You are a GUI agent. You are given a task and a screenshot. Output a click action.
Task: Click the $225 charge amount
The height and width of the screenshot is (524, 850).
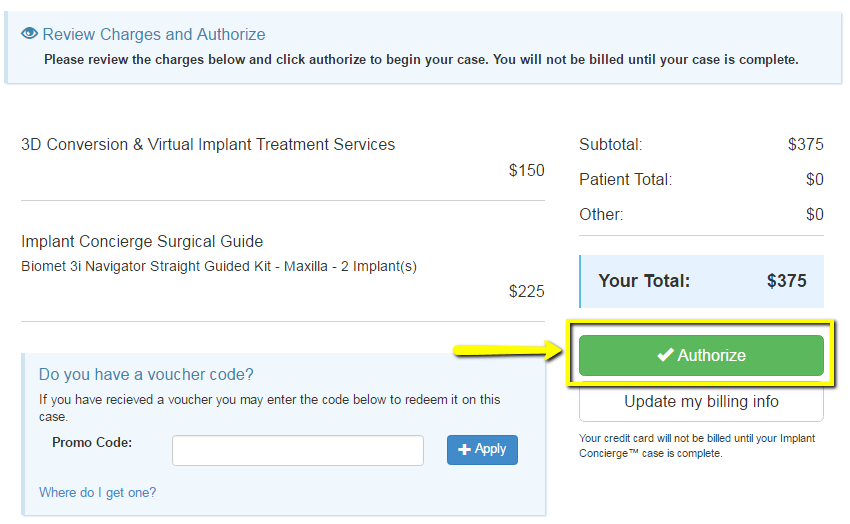(x=526, y=291)
